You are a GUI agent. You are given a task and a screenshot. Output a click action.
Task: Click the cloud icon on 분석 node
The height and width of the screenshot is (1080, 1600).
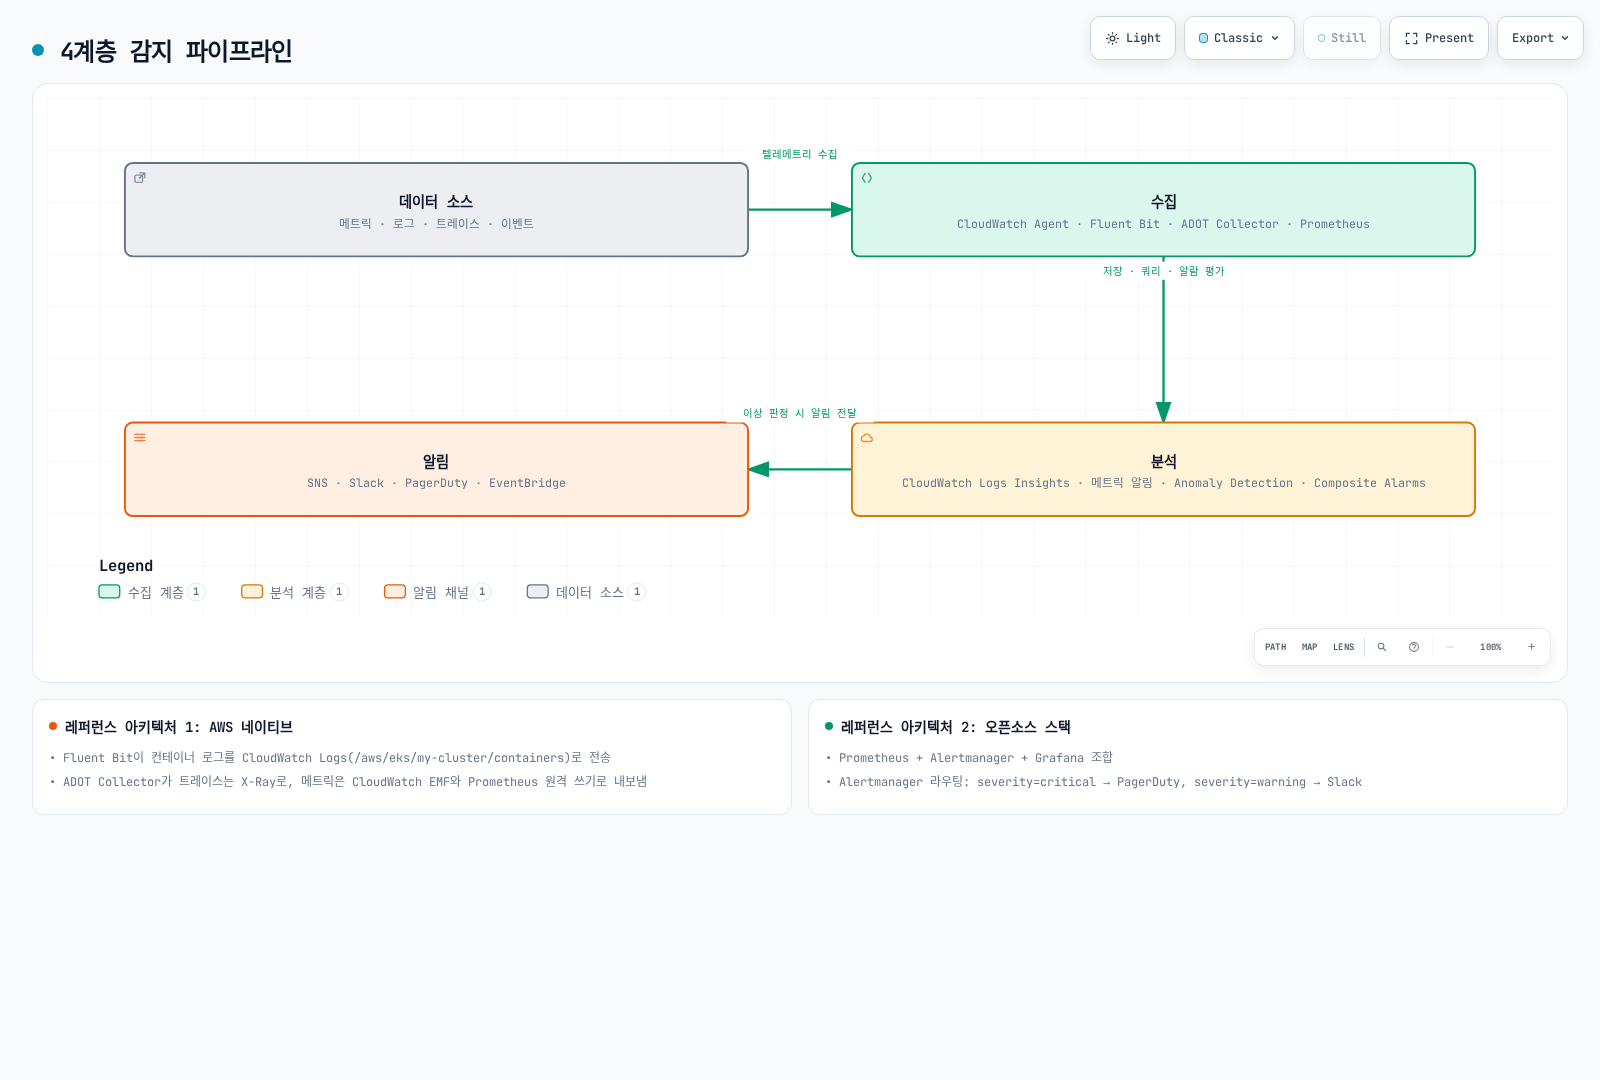tap(867, 438)
